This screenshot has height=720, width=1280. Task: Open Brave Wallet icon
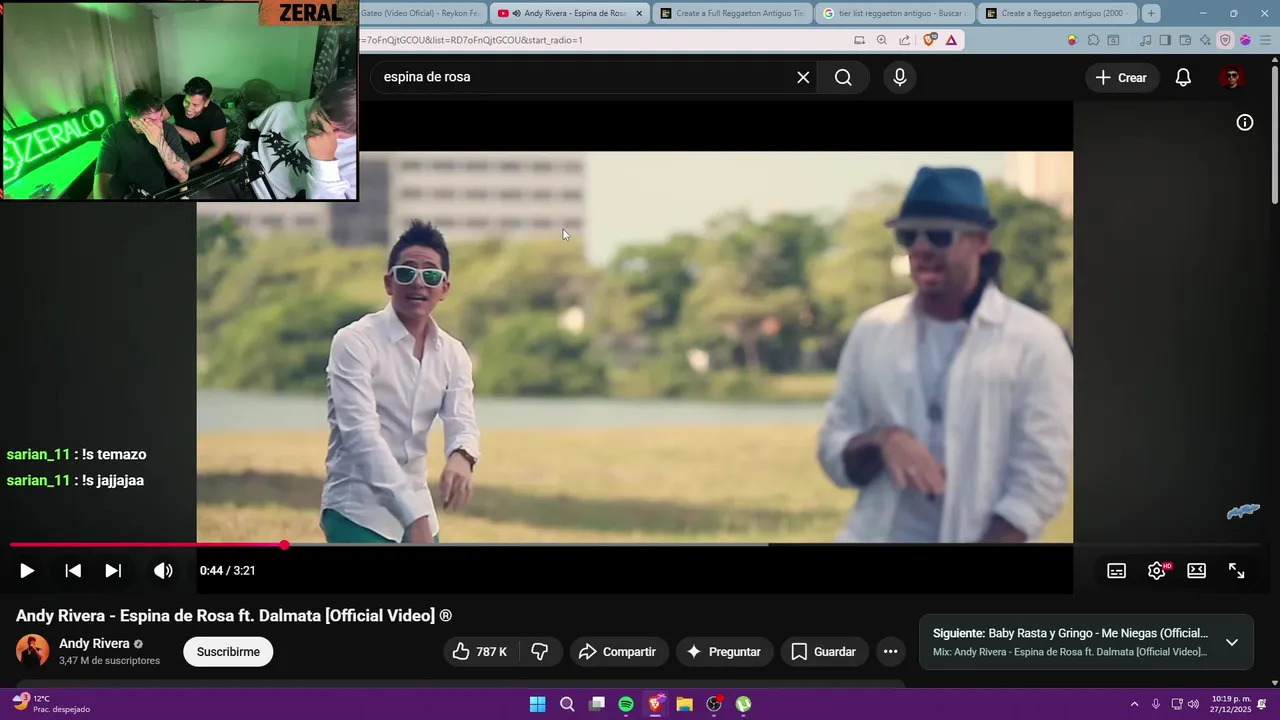click(1185, 40)
